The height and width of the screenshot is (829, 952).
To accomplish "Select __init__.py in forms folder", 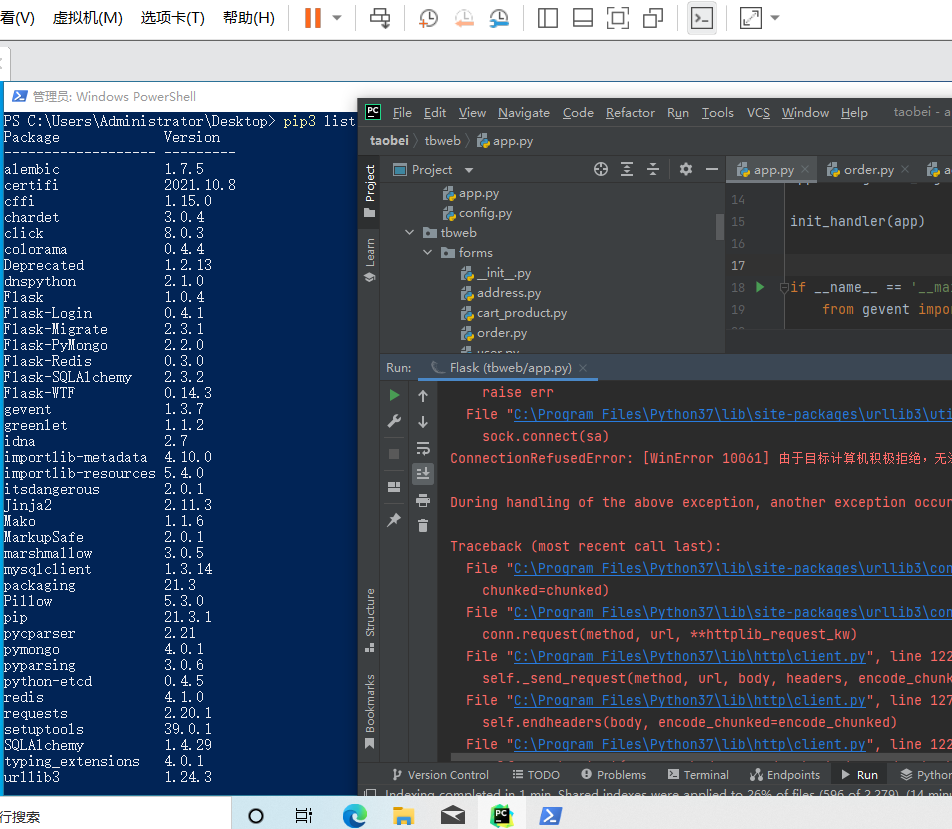I will click(x=496, y=273).
